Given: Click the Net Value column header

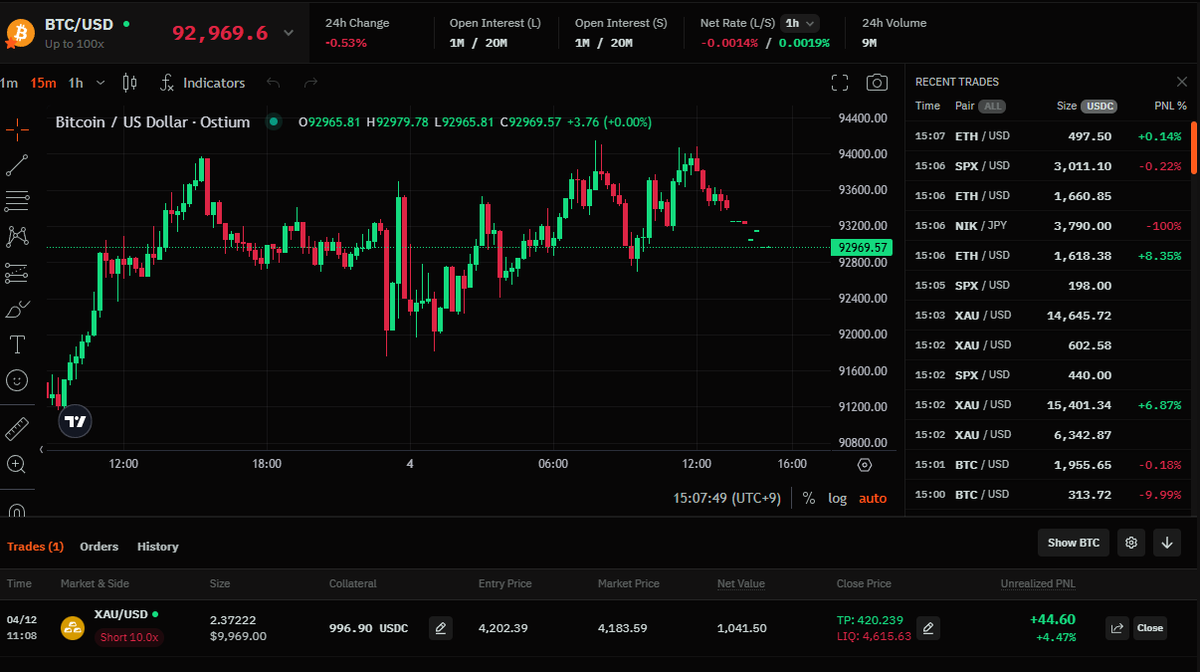Looking at the screenshot, I should [741, 583].
